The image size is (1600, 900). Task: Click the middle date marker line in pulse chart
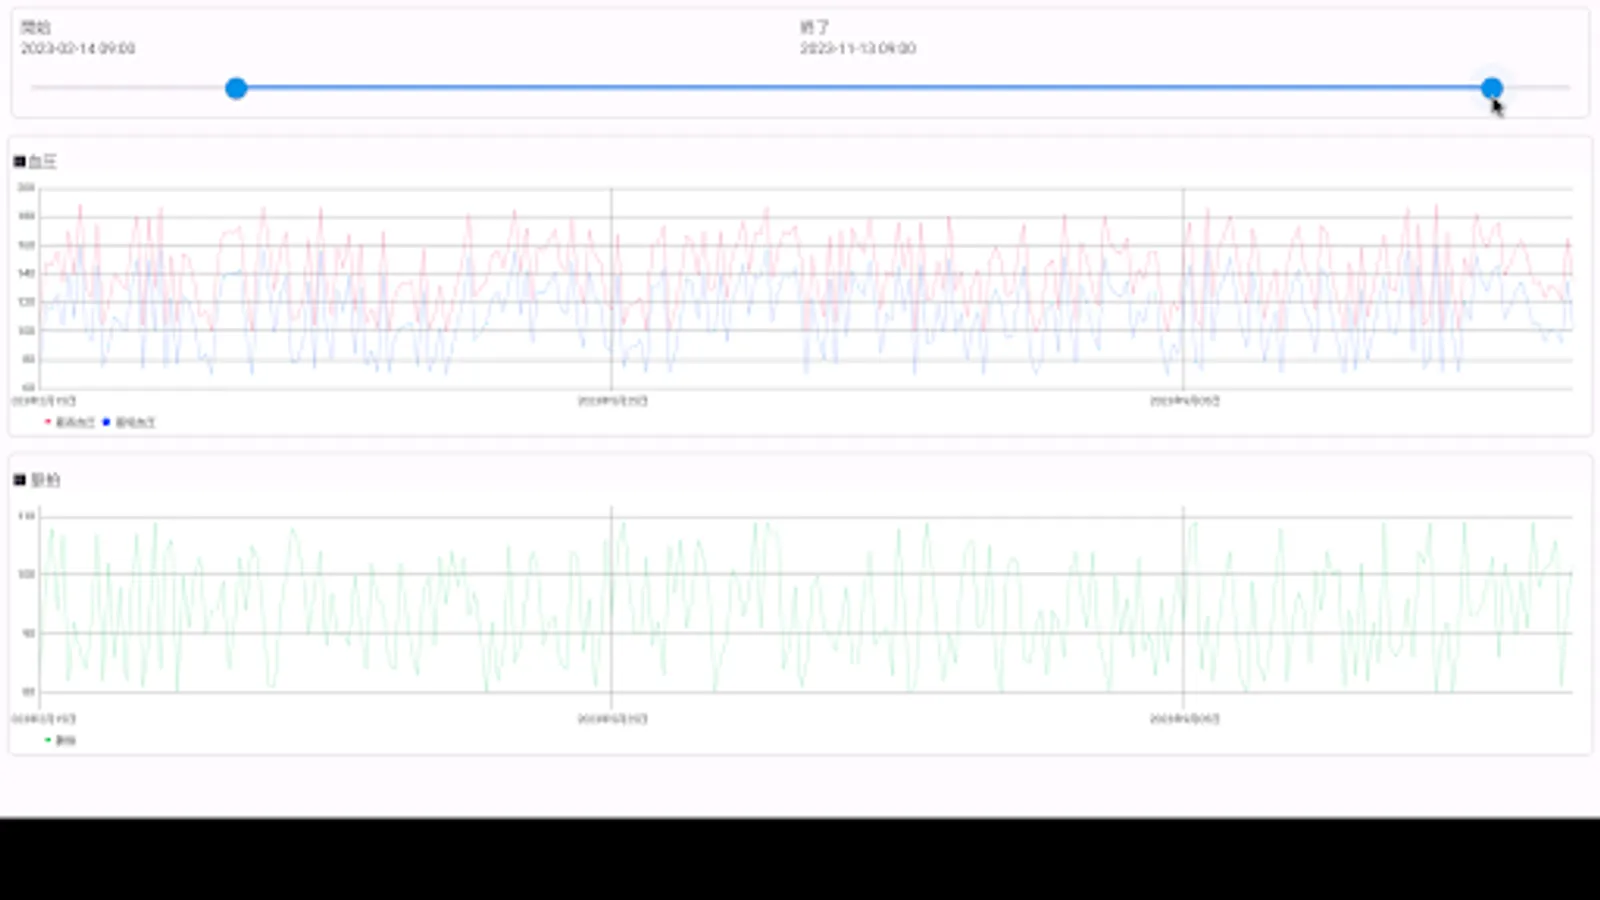(x=611, y=607)
